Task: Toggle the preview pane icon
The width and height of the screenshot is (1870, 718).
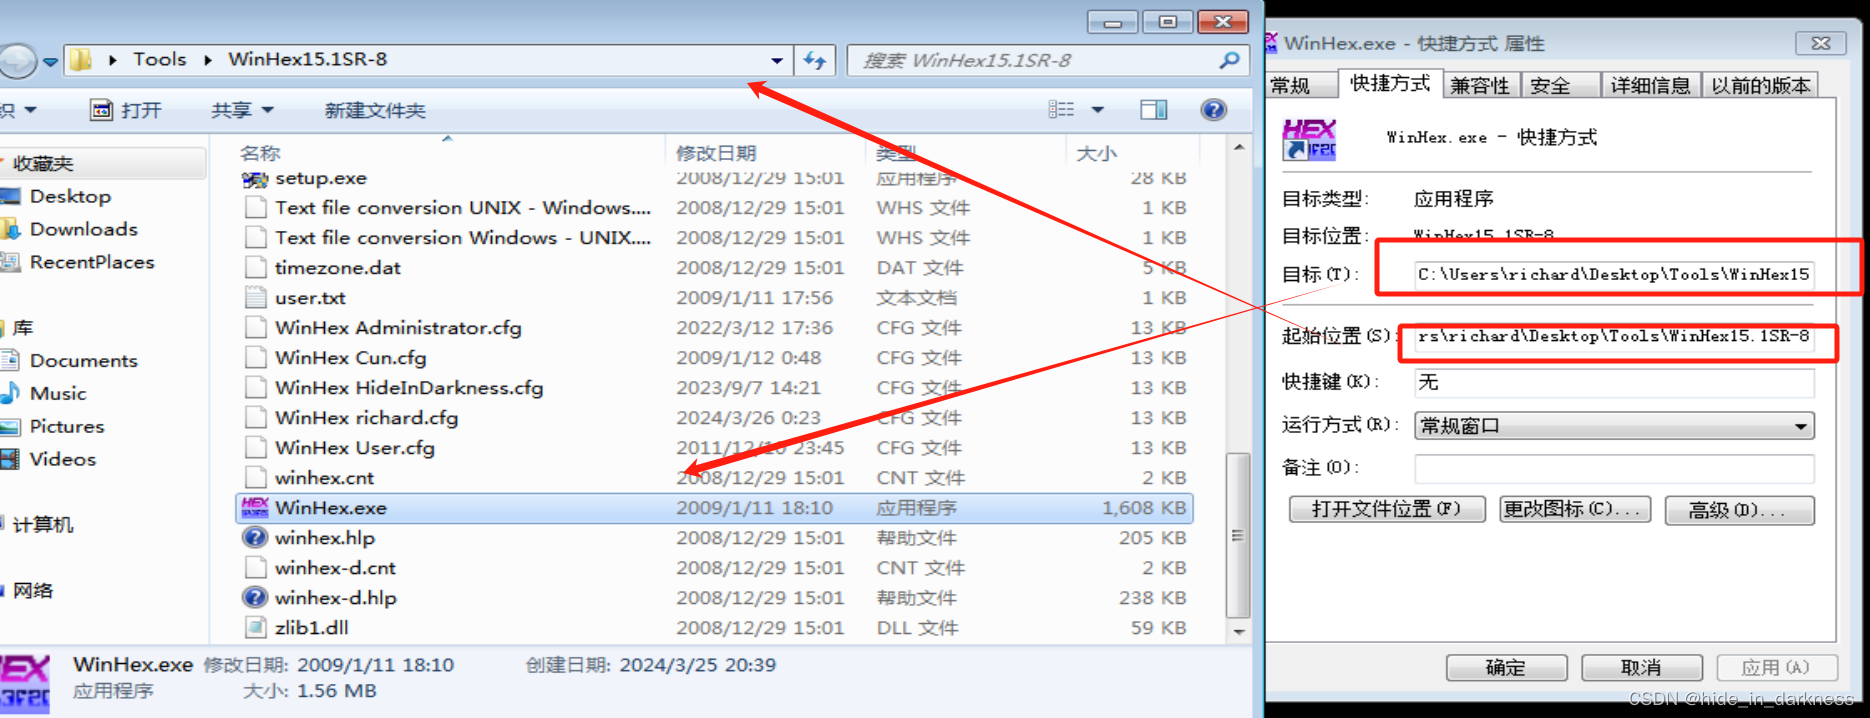Action: point(1154,109)
